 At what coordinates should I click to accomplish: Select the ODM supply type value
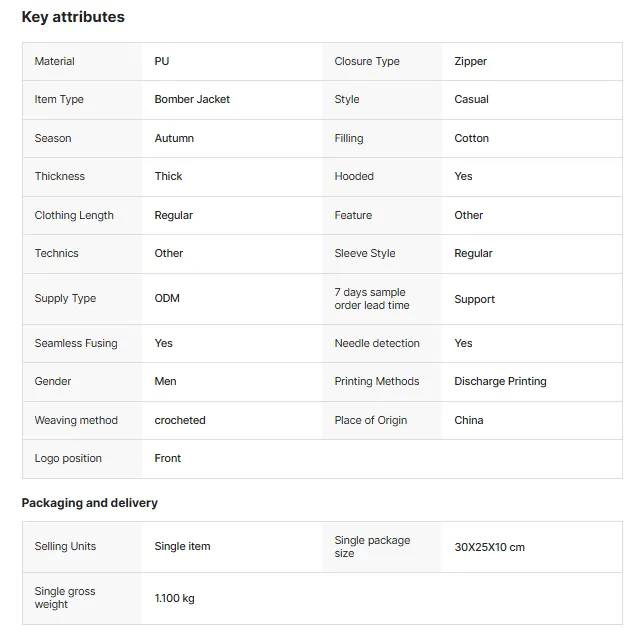pos(167,298)
